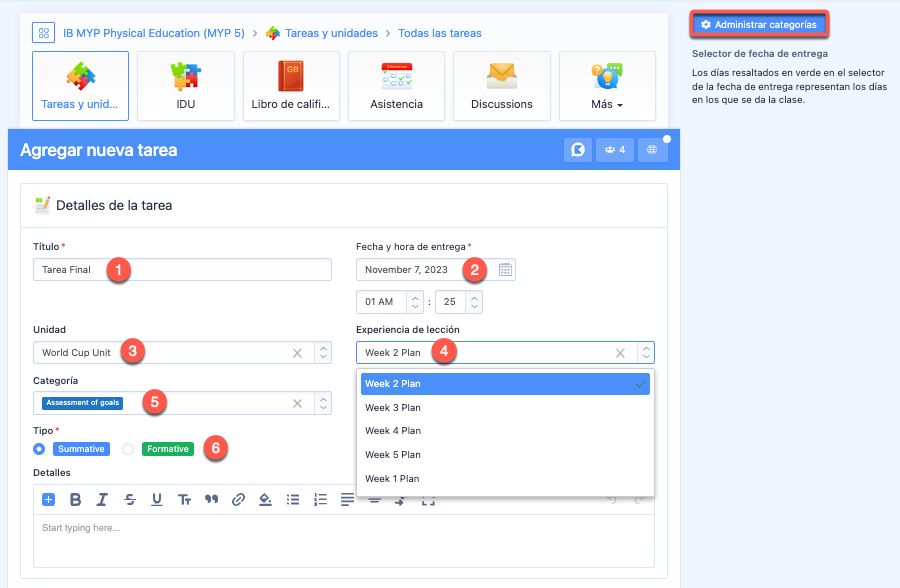Image resolution: width=900 pixels, height=588 pixels.
Task: Apply italic formatting in the details editor
Action: 102,500
